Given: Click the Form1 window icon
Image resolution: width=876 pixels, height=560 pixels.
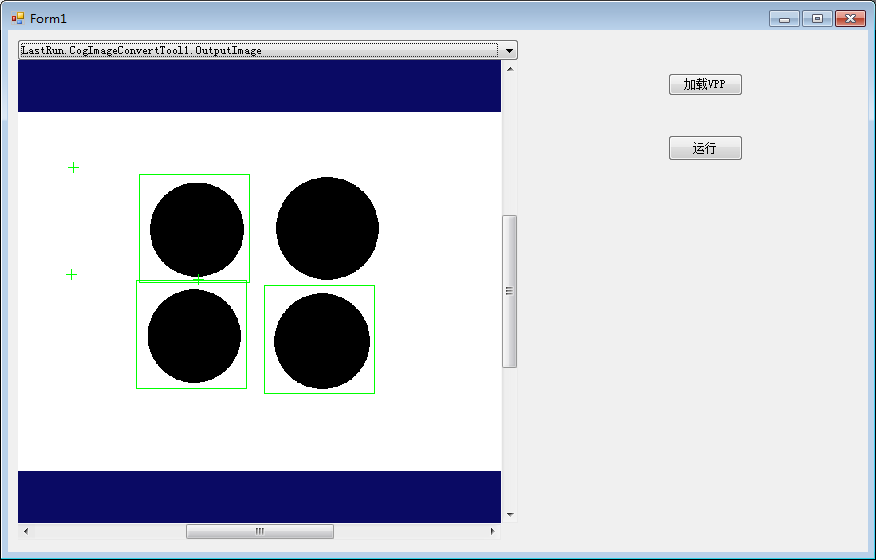Looking at the screenshot, I should tap(18, 18).
